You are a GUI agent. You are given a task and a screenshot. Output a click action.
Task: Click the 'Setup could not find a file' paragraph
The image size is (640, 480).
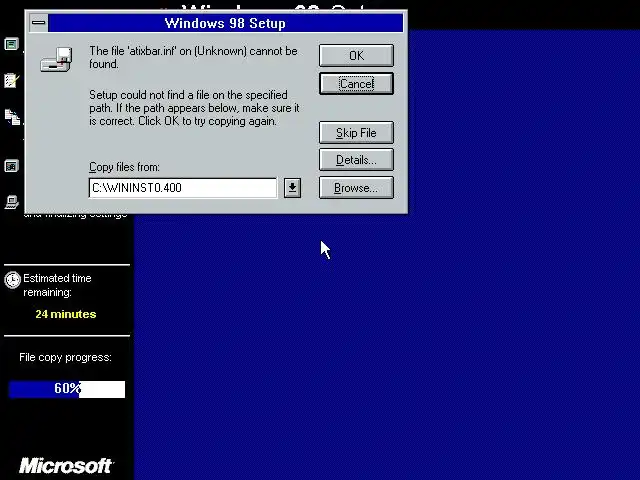pyautogui.click(x=194, y=108)
